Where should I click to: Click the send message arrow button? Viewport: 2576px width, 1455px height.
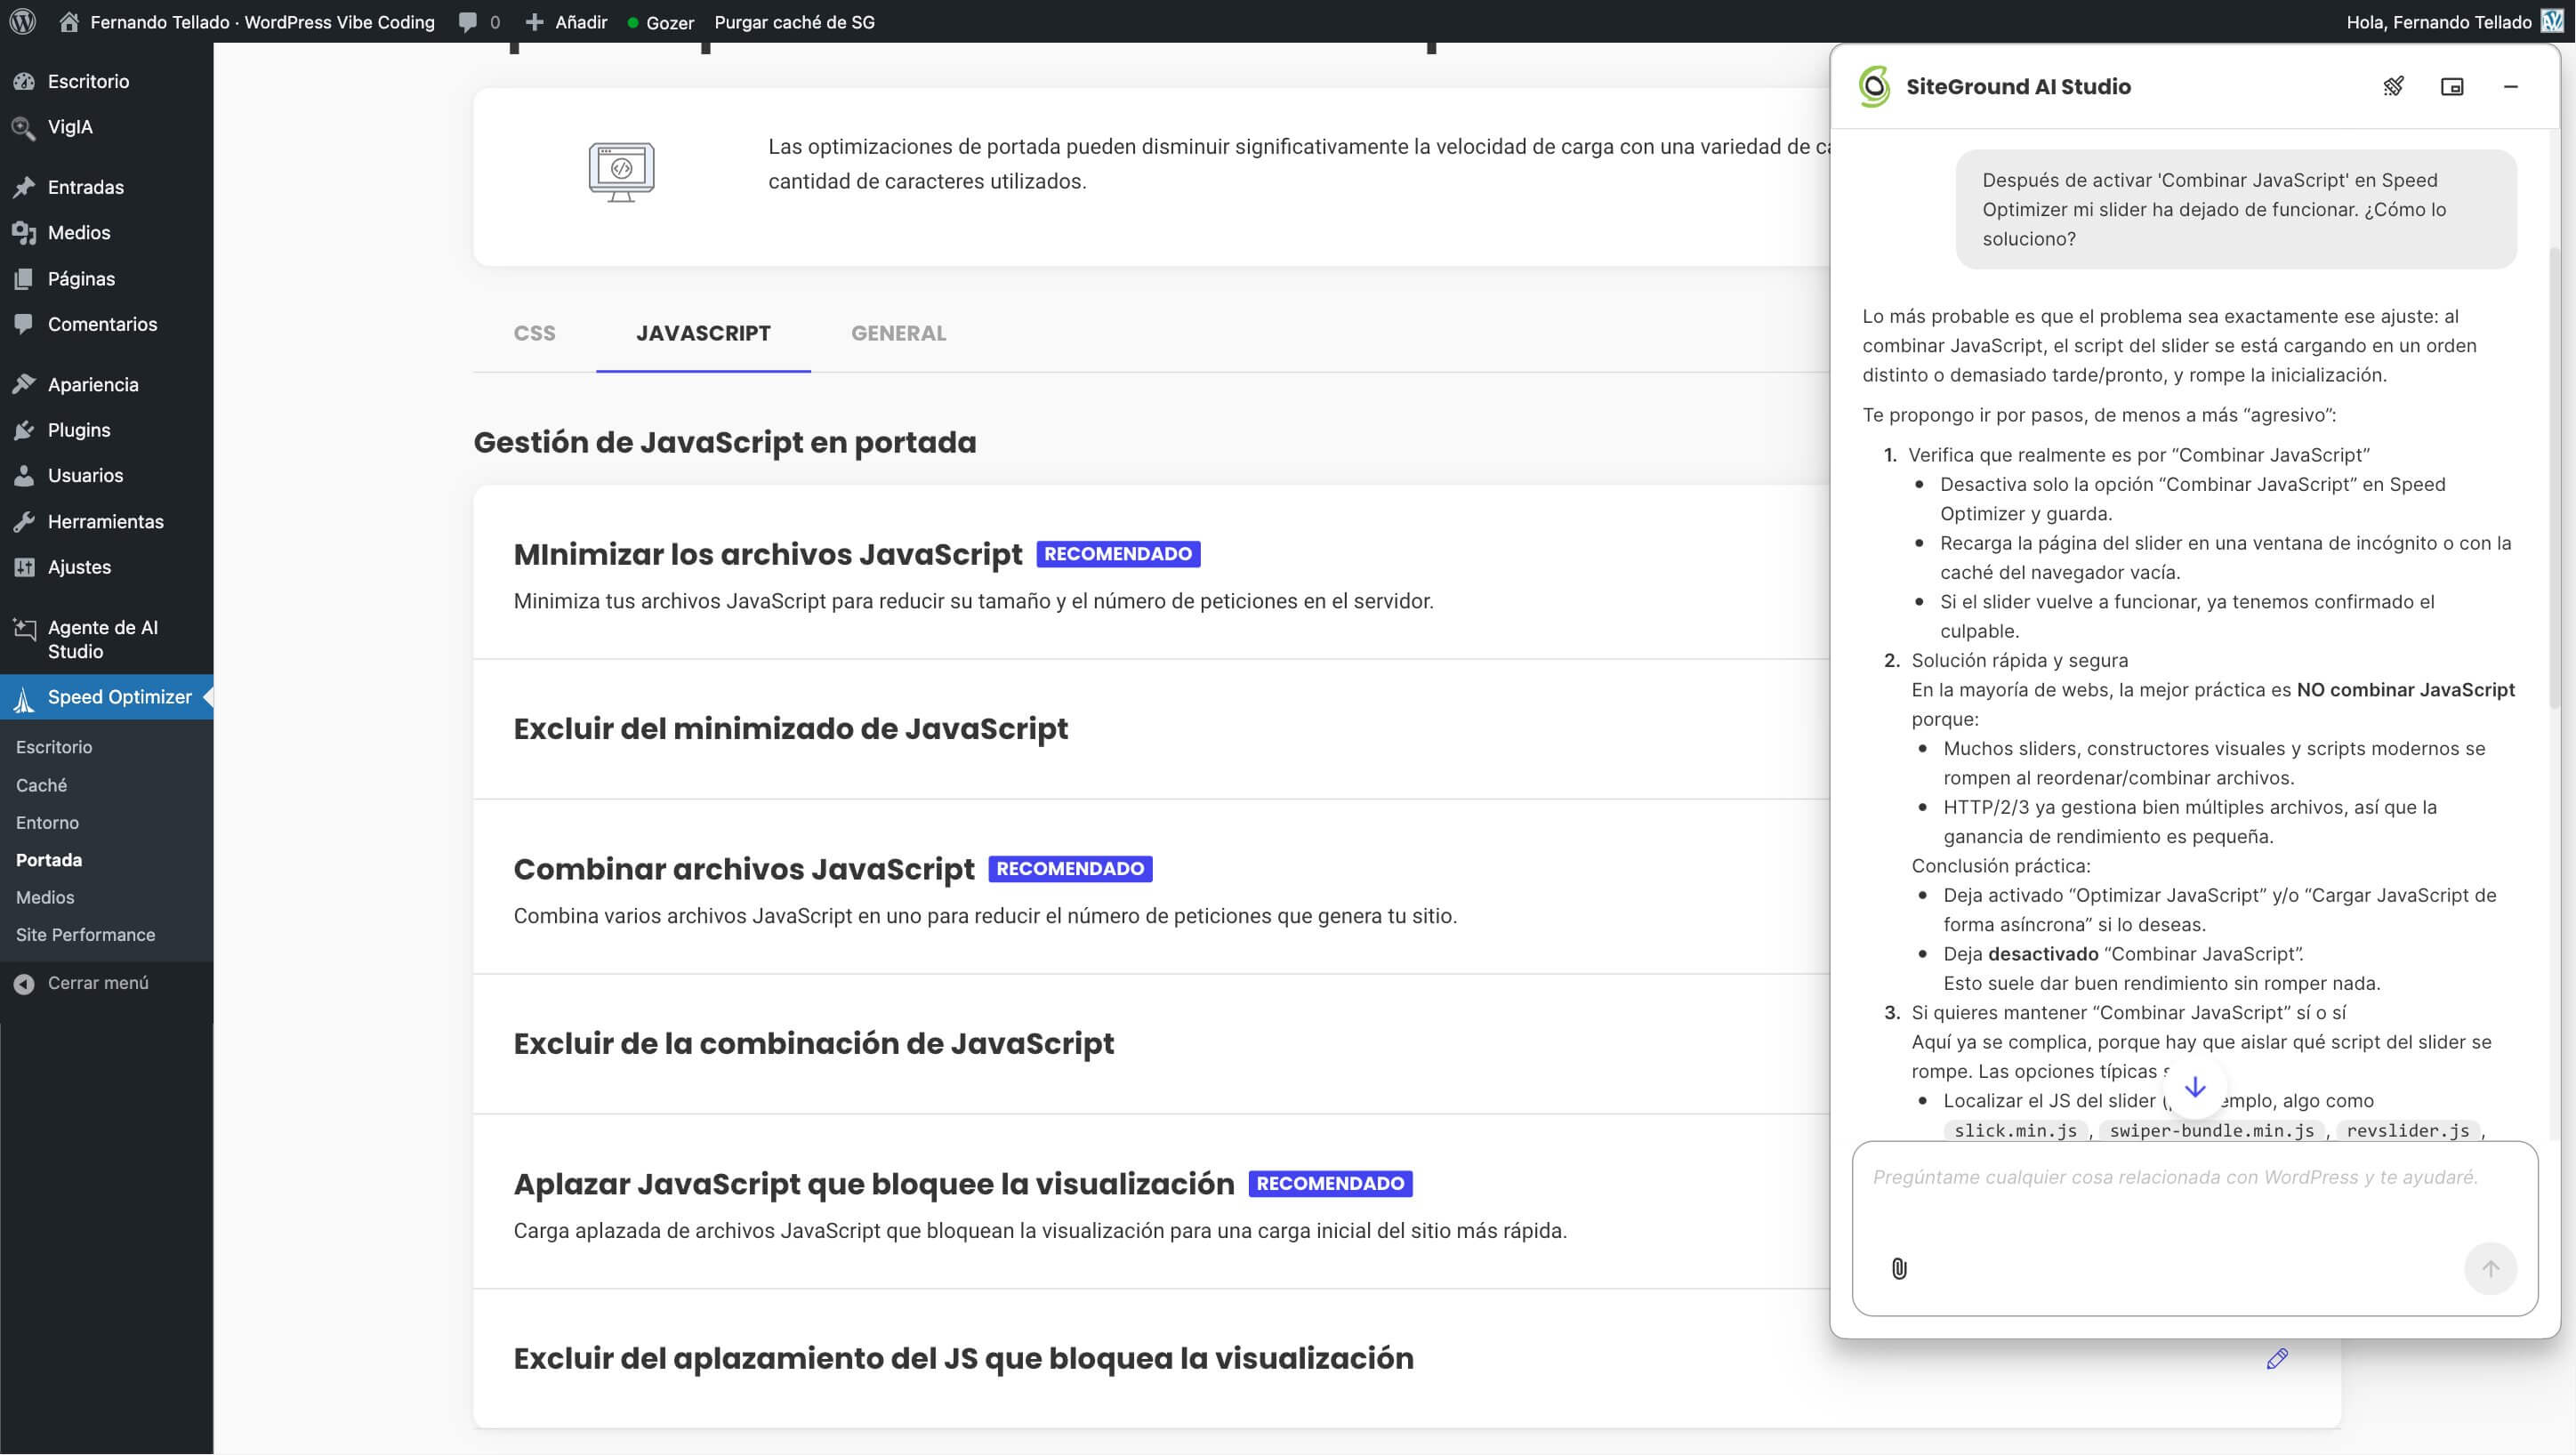(x=2490, y=1268)
